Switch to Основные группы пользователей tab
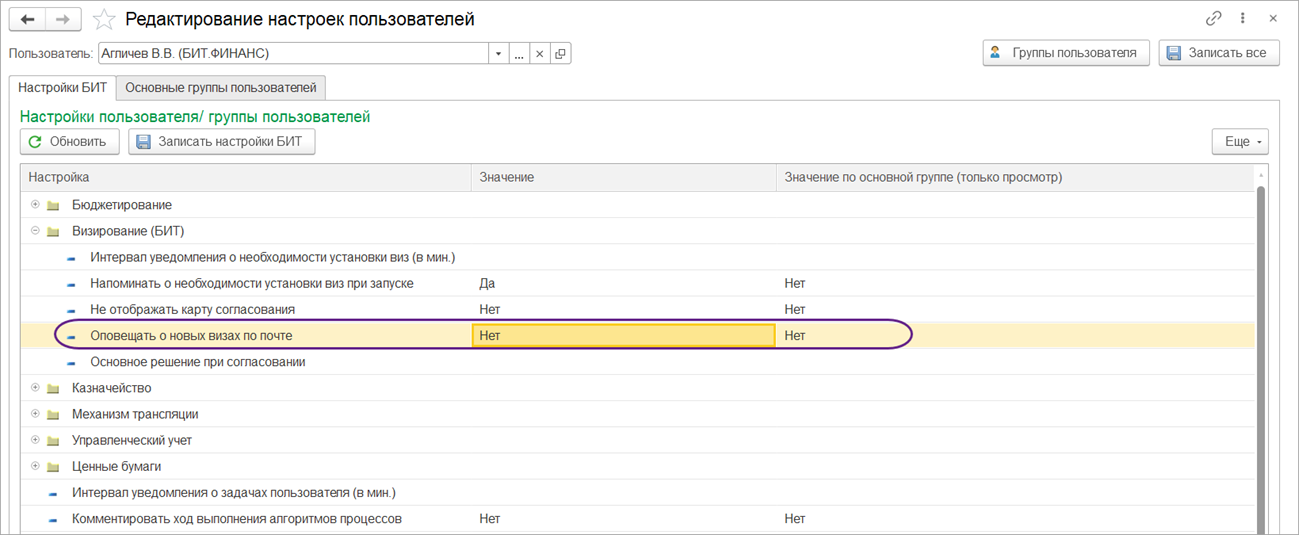Screen dimensions: 1299x535 pos(220,88)
